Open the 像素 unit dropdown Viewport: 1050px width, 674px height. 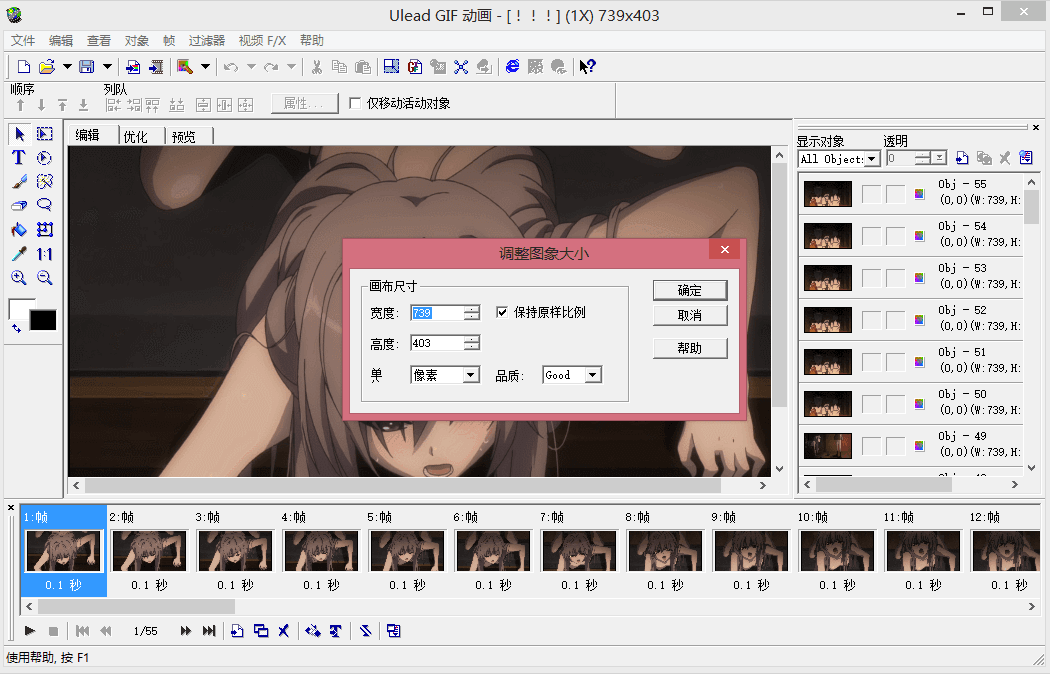[470, 375]
